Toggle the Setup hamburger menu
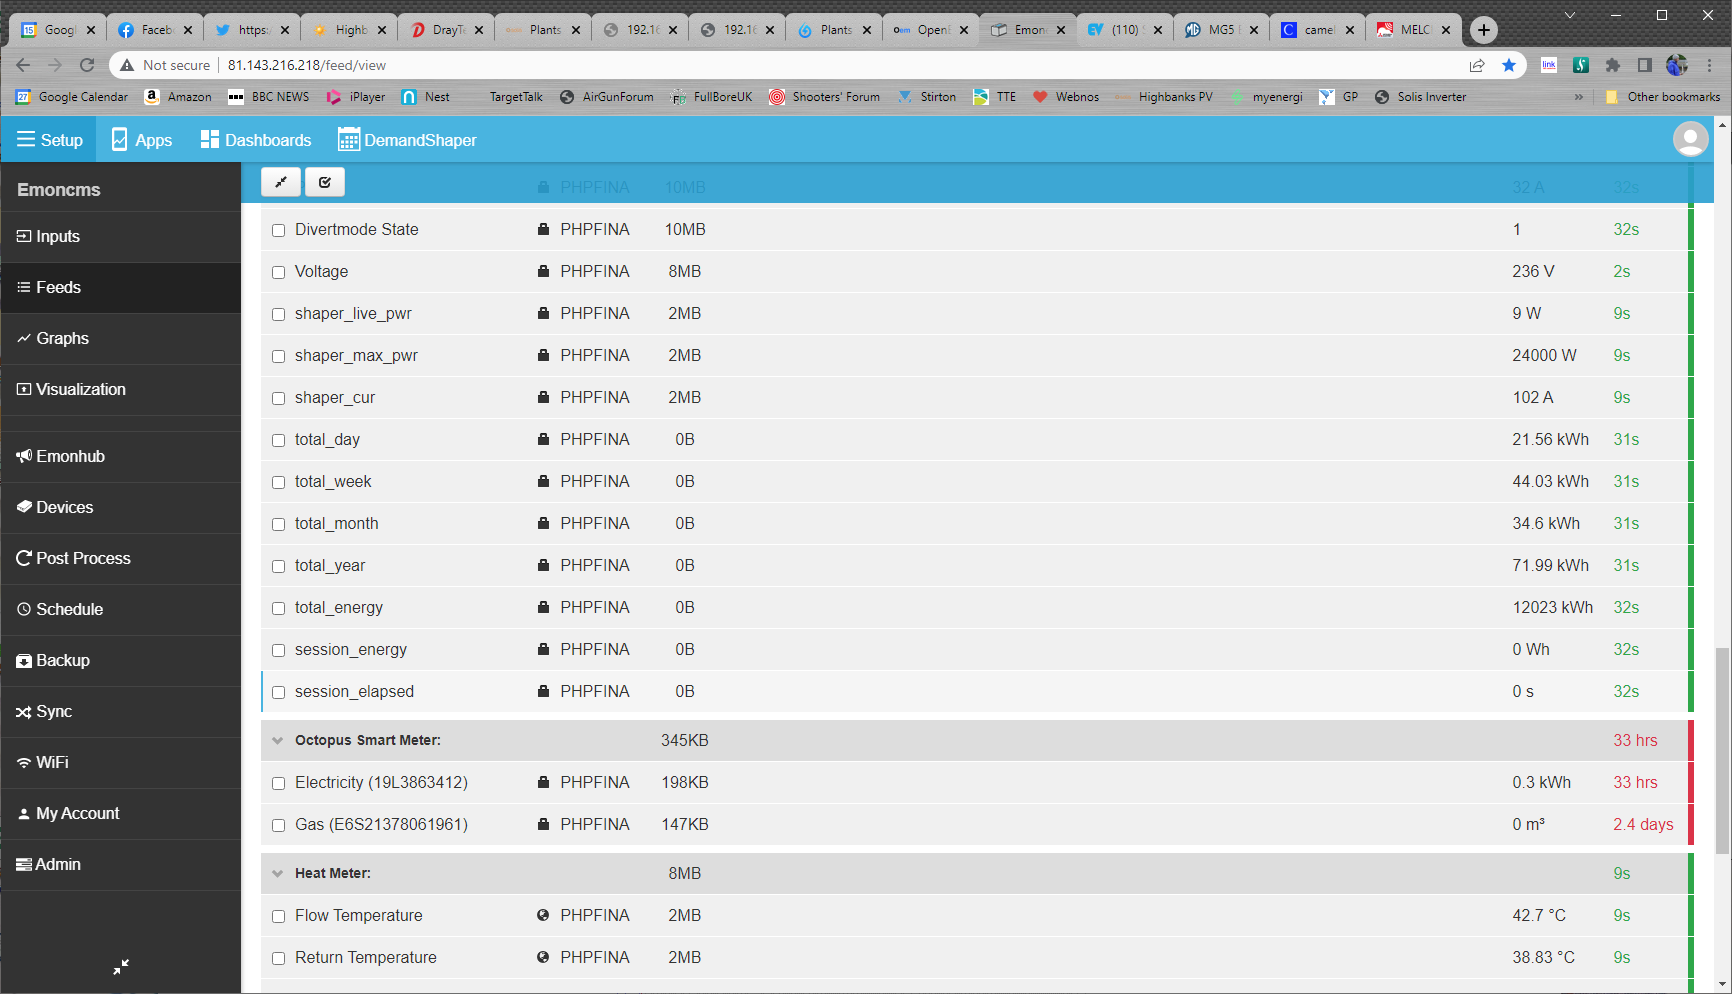The width and height of the screenshot is (1732, 994). click(49, 140)
